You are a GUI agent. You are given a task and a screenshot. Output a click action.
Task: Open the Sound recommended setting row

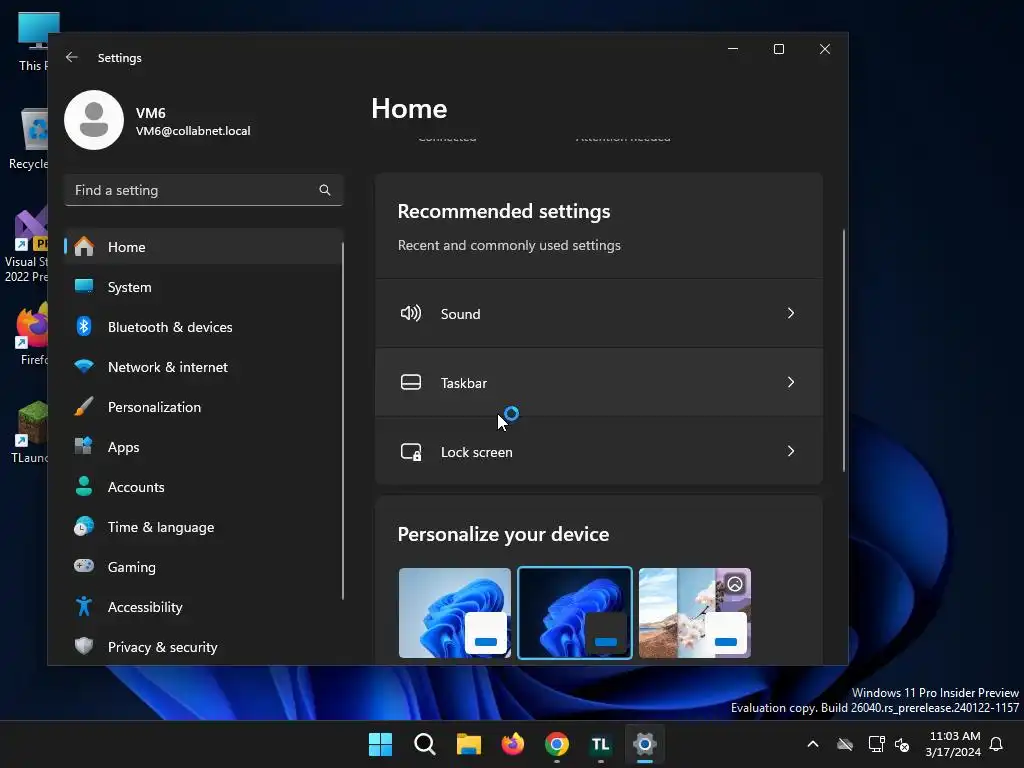pos(599,313)
